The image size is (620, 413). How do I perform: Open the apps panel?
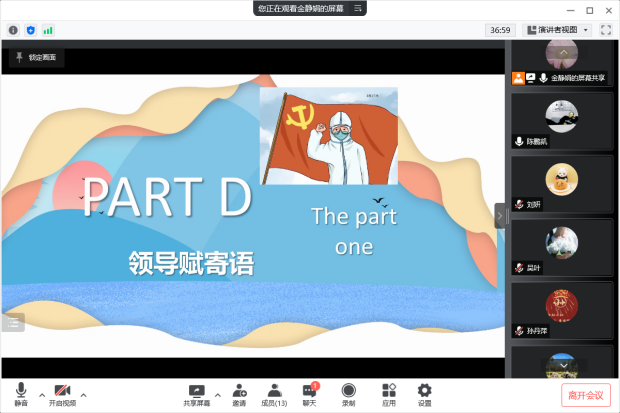pos(389,394)
